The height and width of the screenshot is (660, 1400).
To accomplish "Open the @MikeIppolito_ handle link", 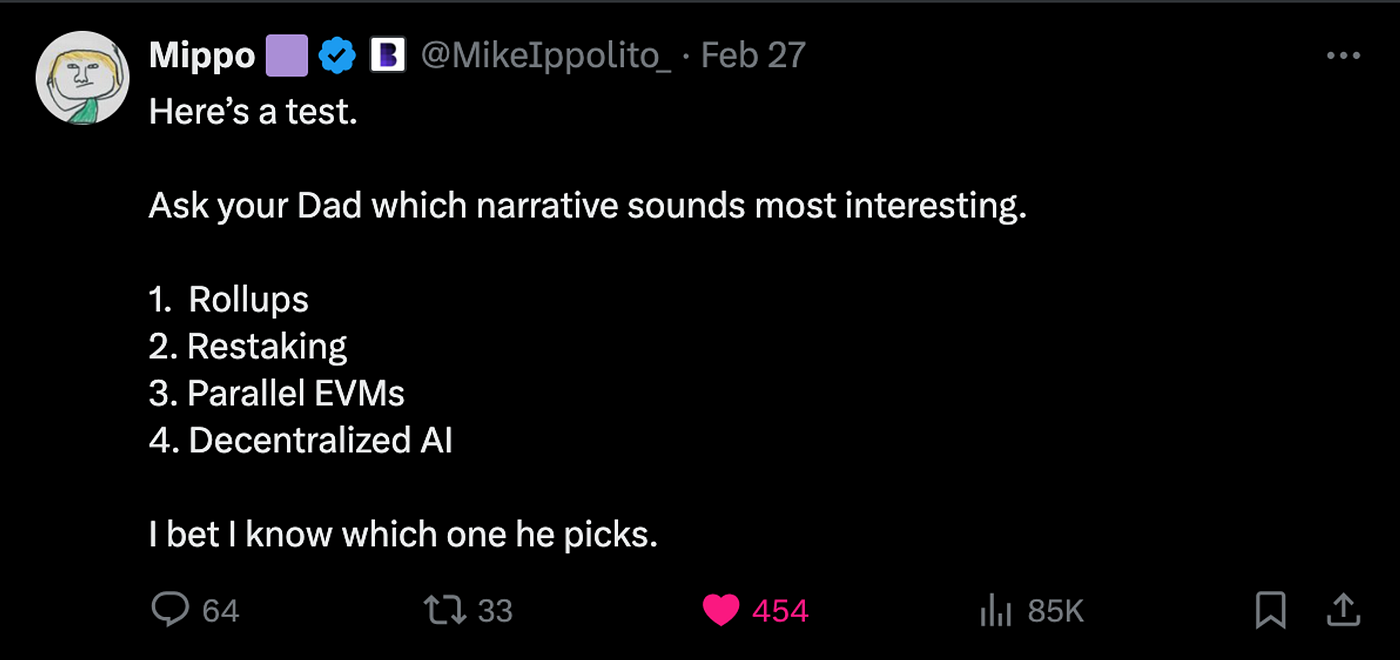I will pos(546,56).
